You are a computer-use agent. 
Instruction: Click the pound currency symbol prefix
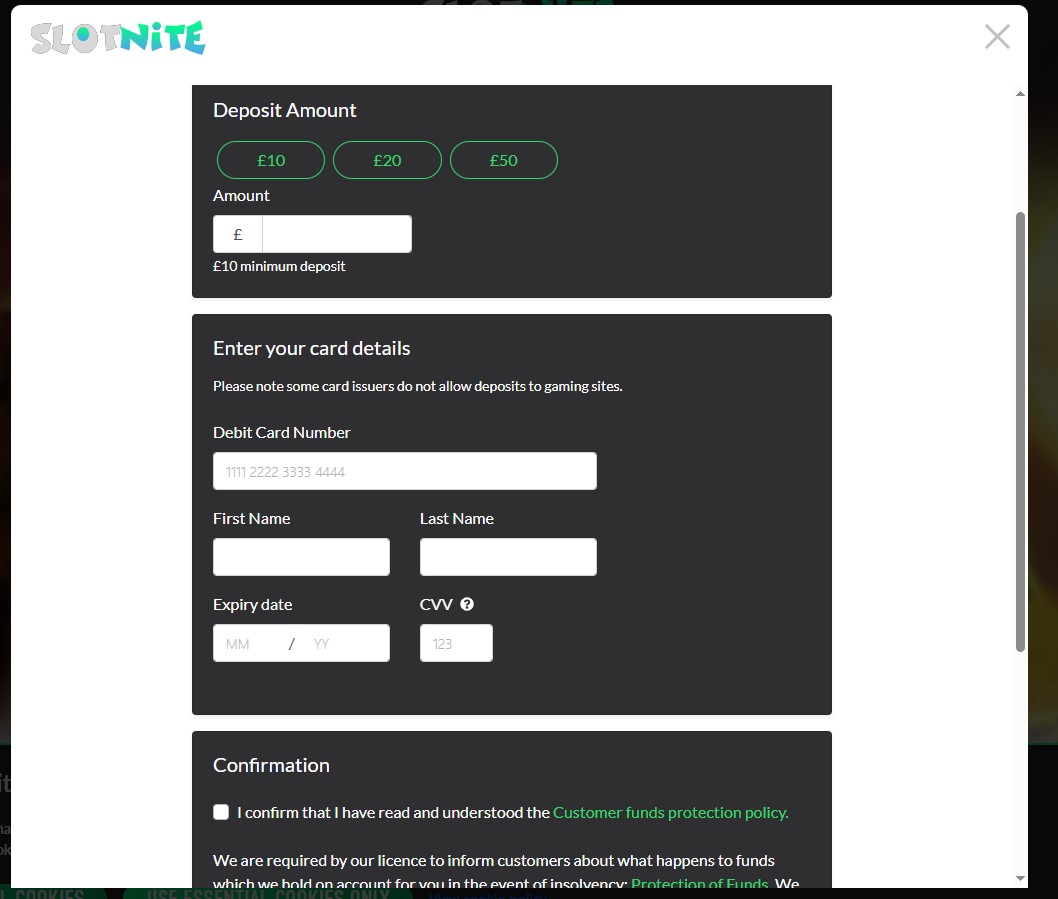pos(238,234)
